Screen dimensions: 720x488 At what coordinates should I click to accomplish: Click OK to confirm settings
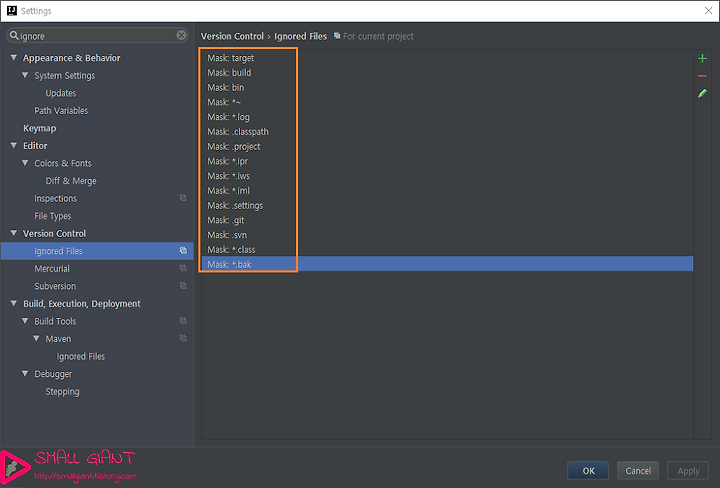pos(588,471)
